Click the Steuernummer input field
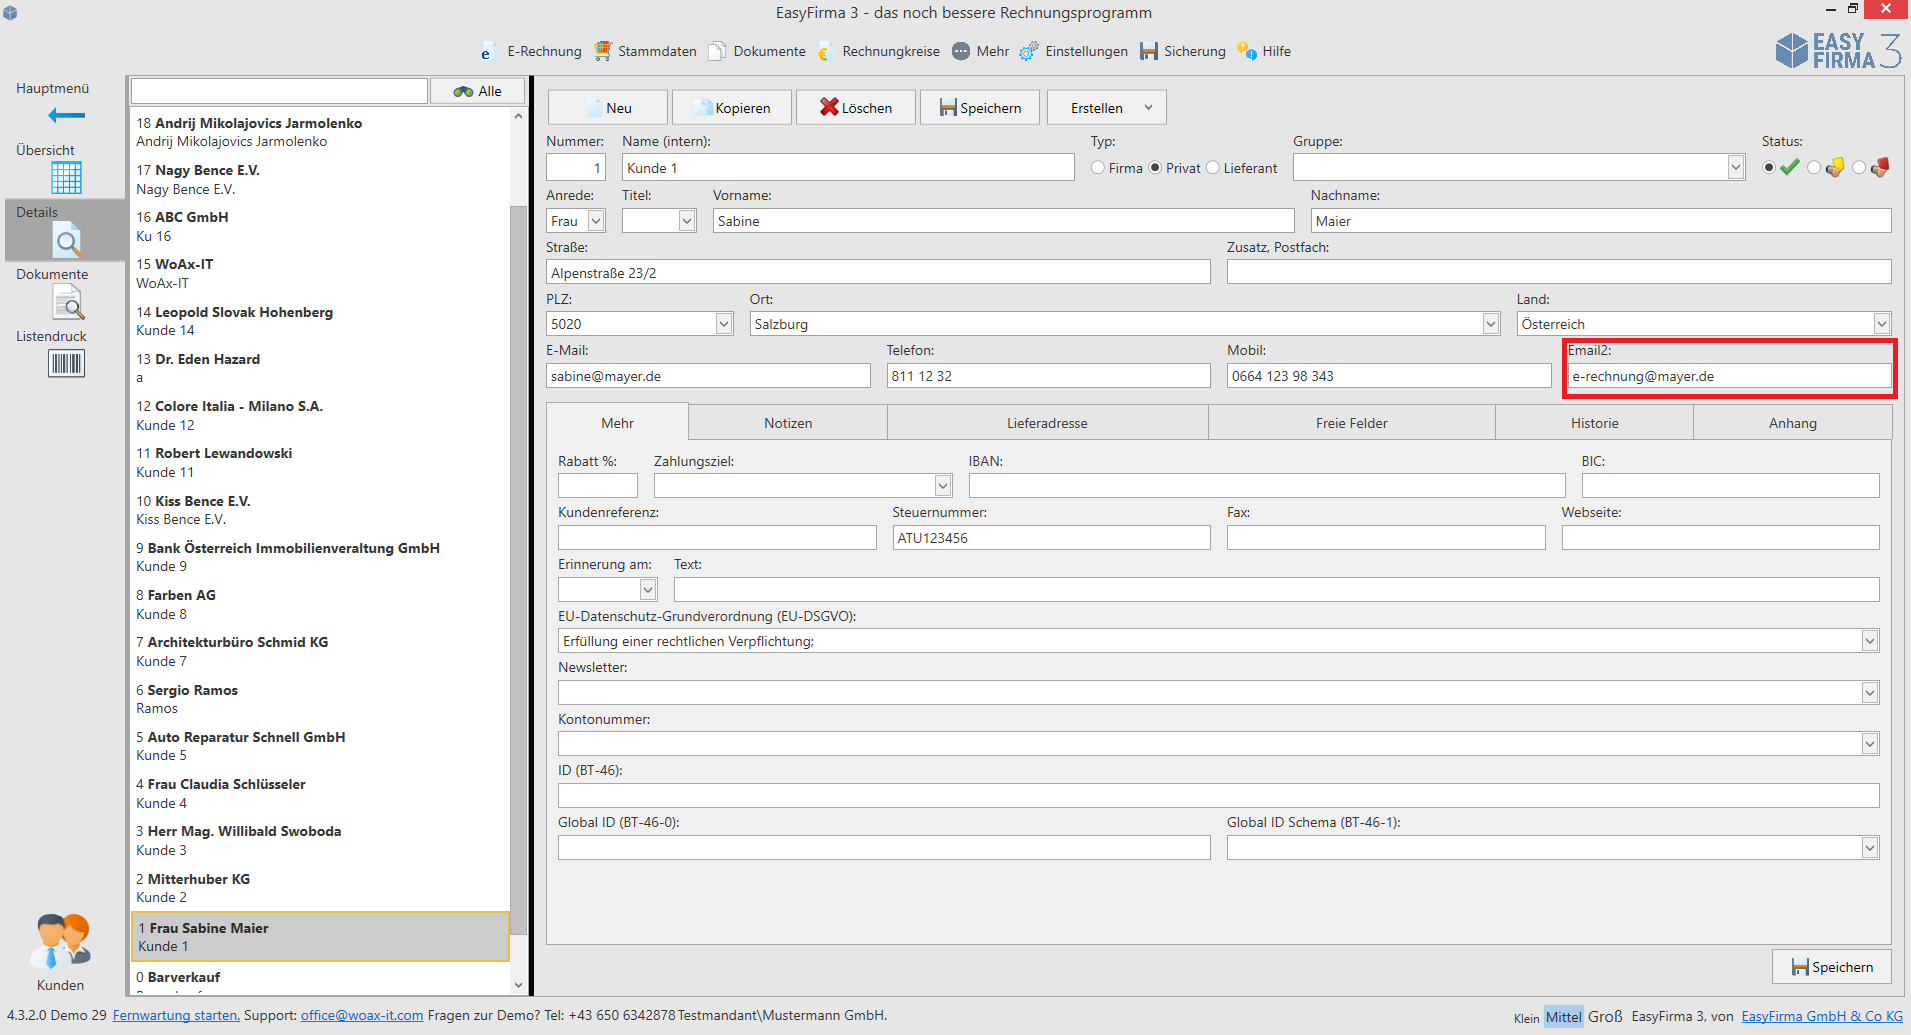 [x=1051, y=538]
